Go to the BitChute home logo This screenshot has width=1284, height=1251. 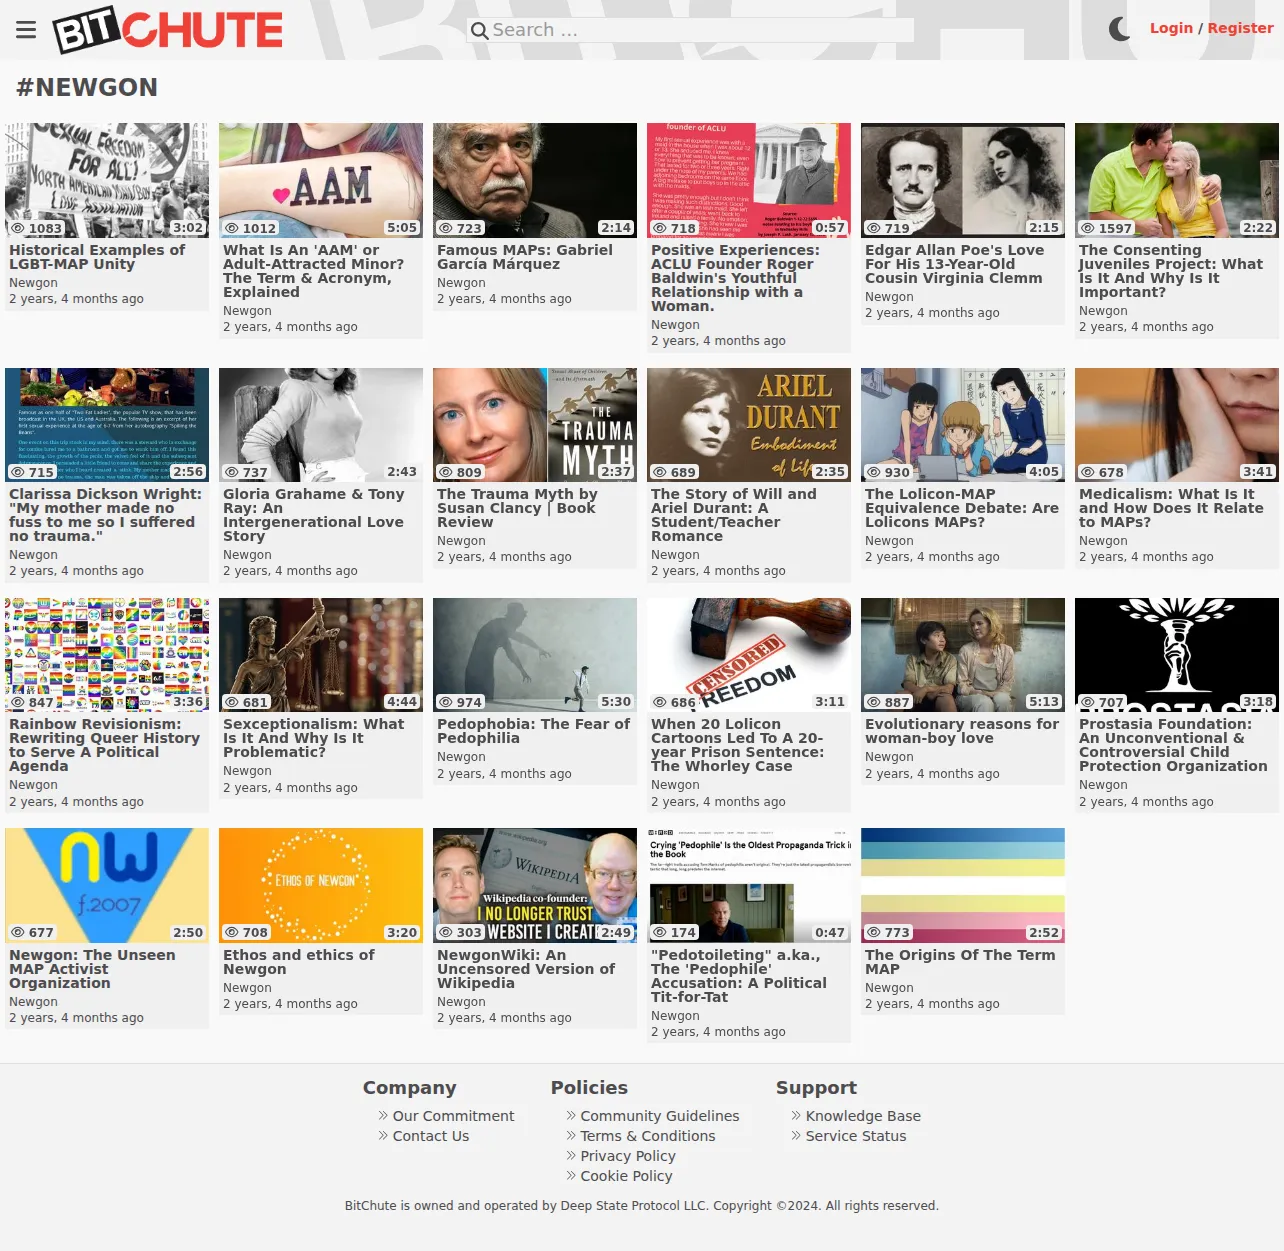tap(168, 30)
